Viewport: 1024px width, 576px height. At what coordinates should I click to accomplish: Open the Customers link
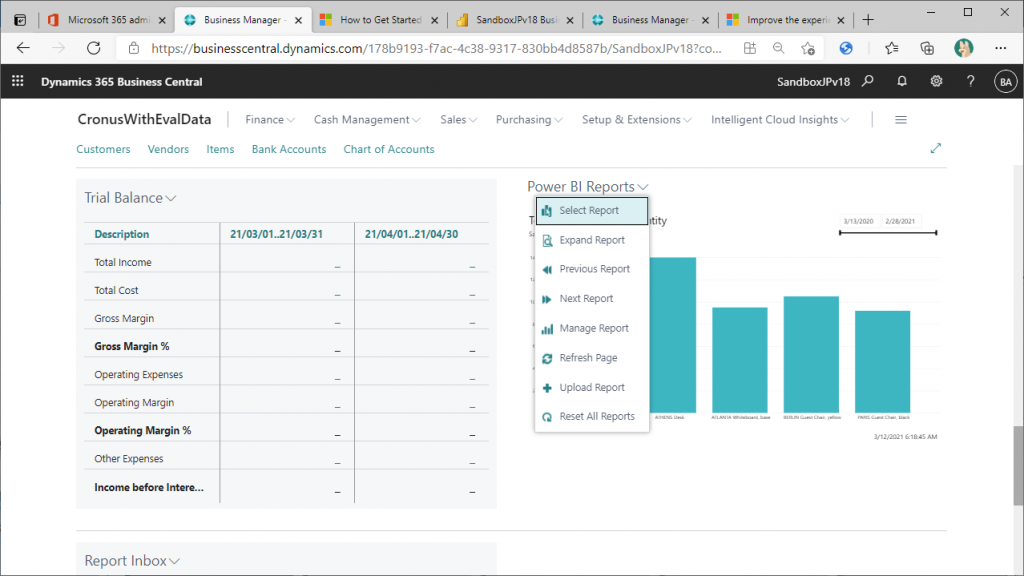point(103,149)
